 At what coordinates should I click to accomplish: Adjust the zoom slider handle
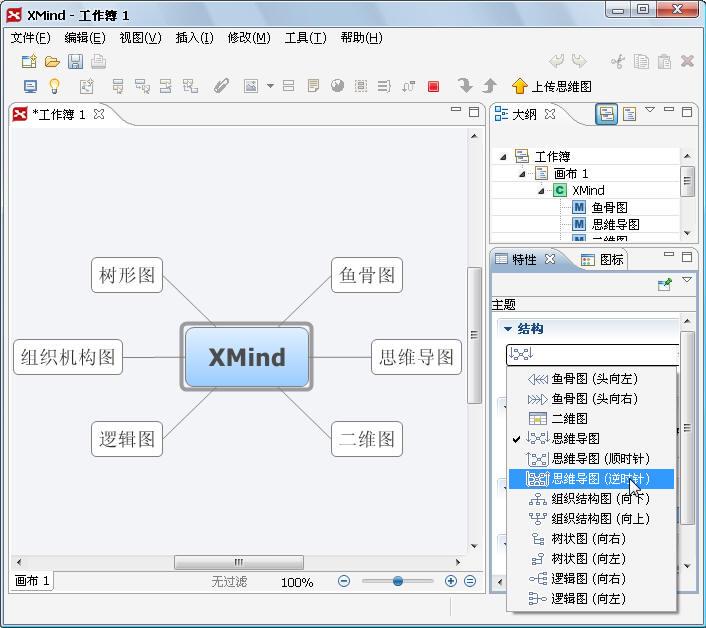398,581
